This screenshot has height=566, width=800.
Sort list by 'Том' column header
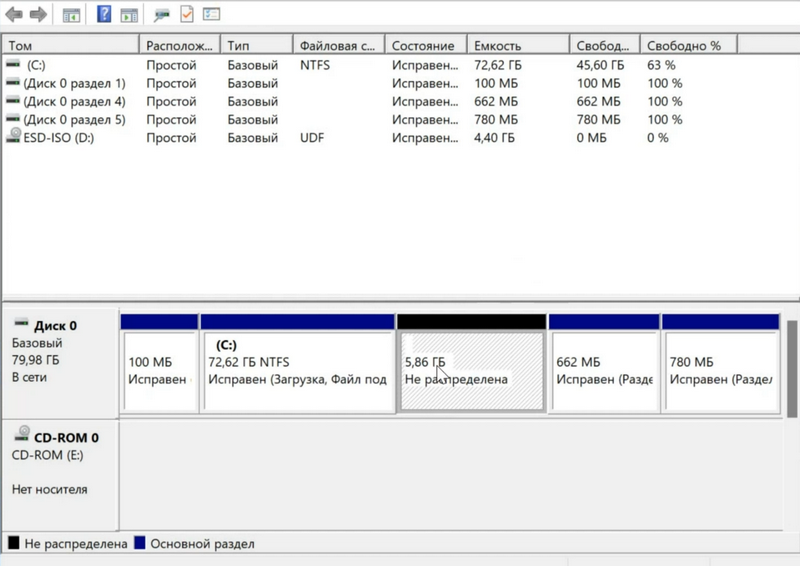coord(70,46)
